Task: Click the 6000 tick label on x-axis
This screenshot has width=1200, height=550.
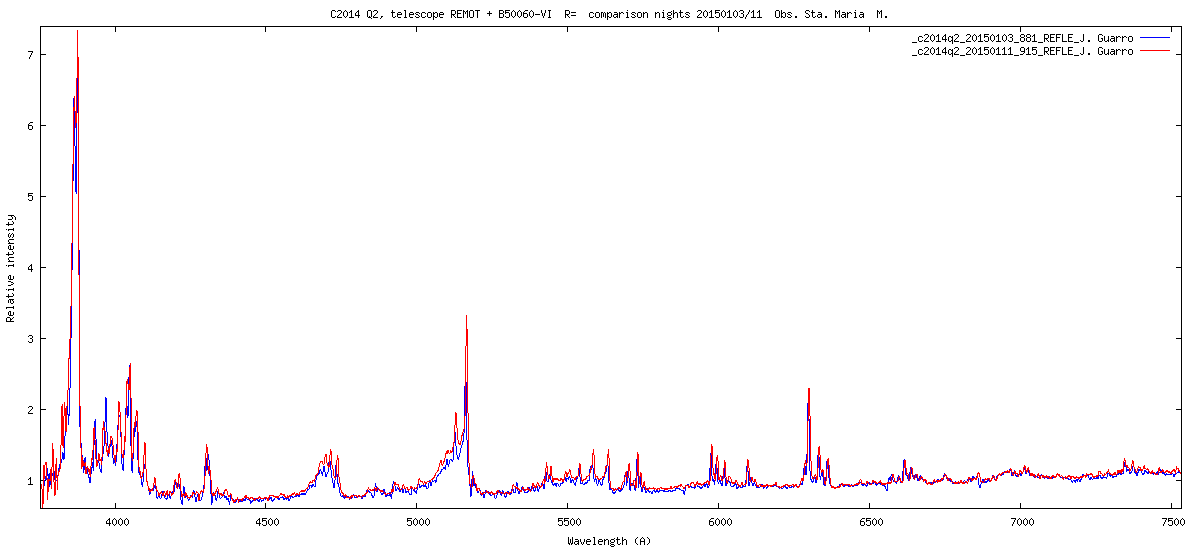Action: (x=718, y=523)
